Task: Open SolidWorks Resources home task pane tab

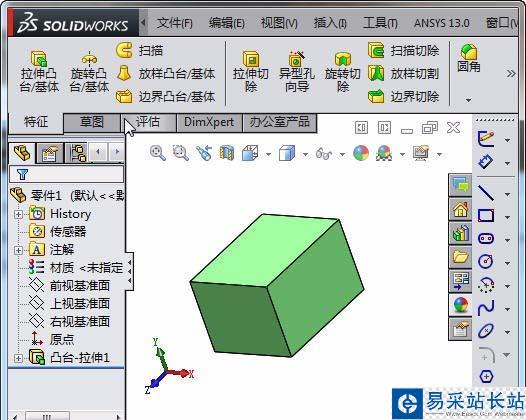Action: (460, 209)
